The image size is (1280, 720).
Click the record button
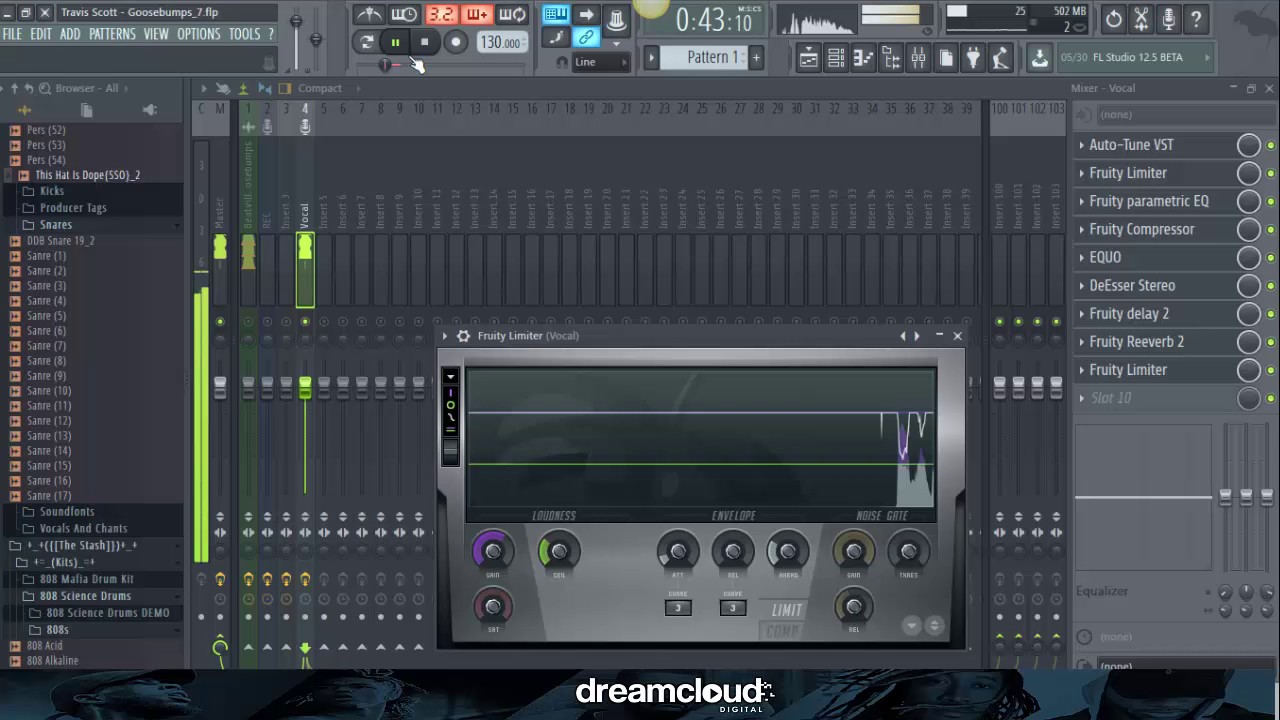[455, 42]
